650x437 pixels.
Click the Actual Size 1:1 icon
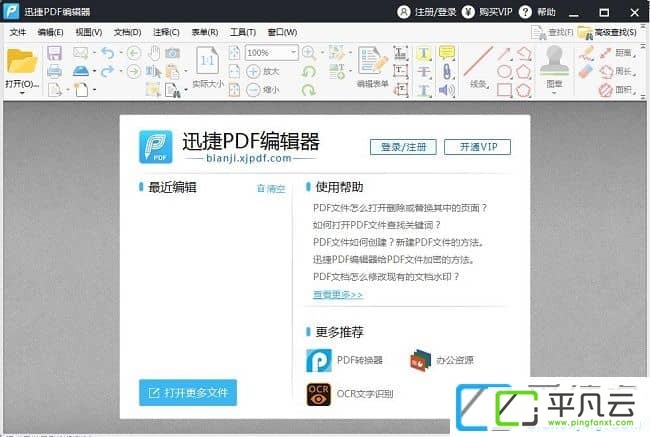coord(207,61)
